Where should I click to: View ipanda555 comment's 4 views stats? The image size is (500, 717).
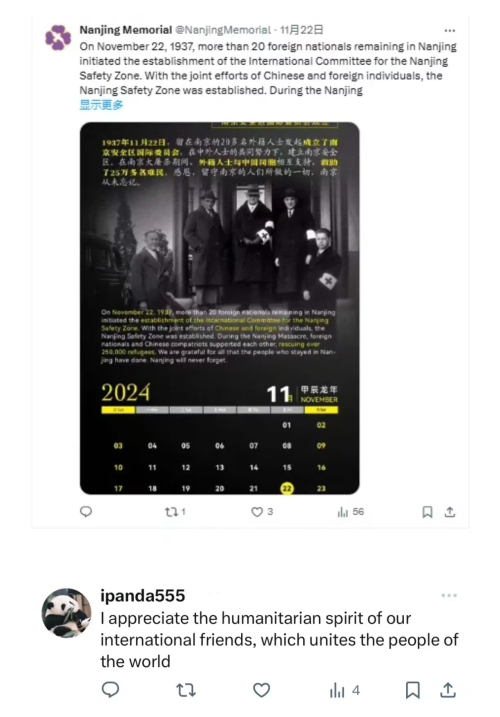[345, 690]
